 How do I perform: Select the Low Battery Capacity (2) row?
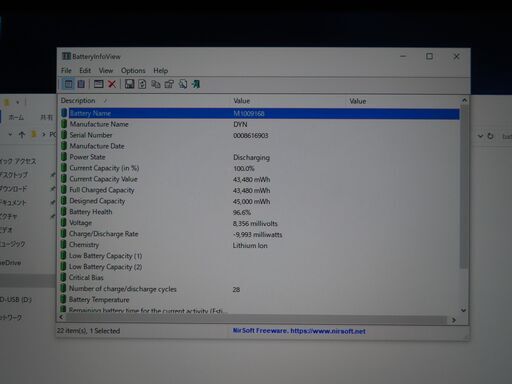(x=260, y=267)
